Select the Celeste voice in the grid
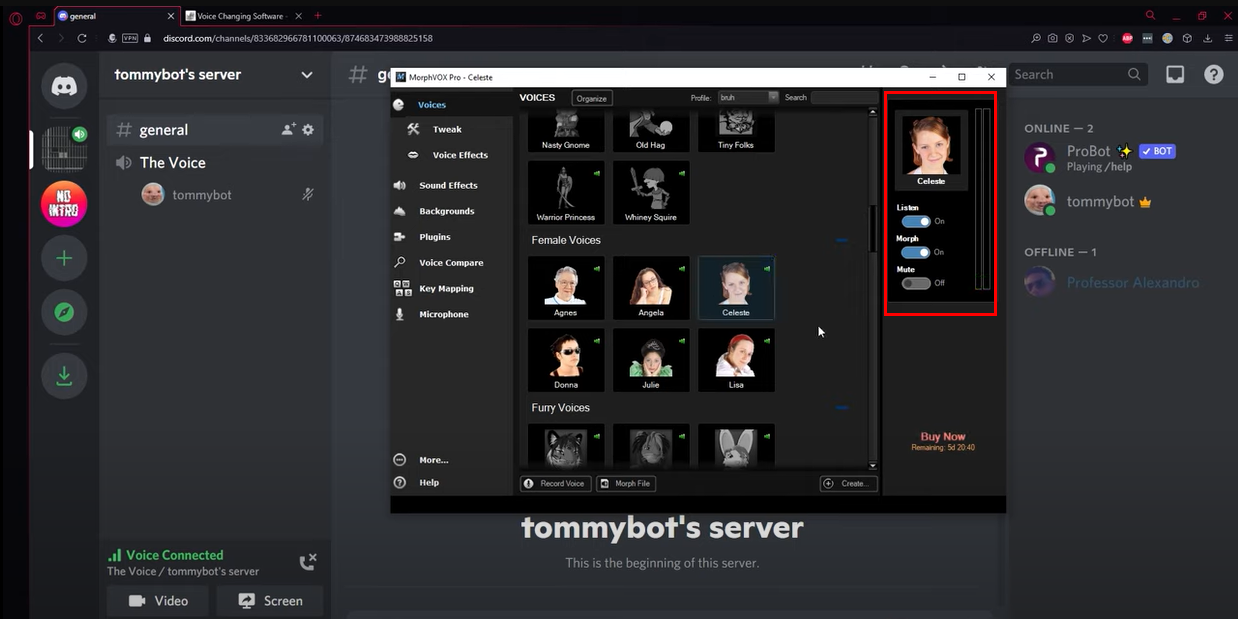Image resolution: width=1238 pixels, height=619 pixels. pos(736,288)
